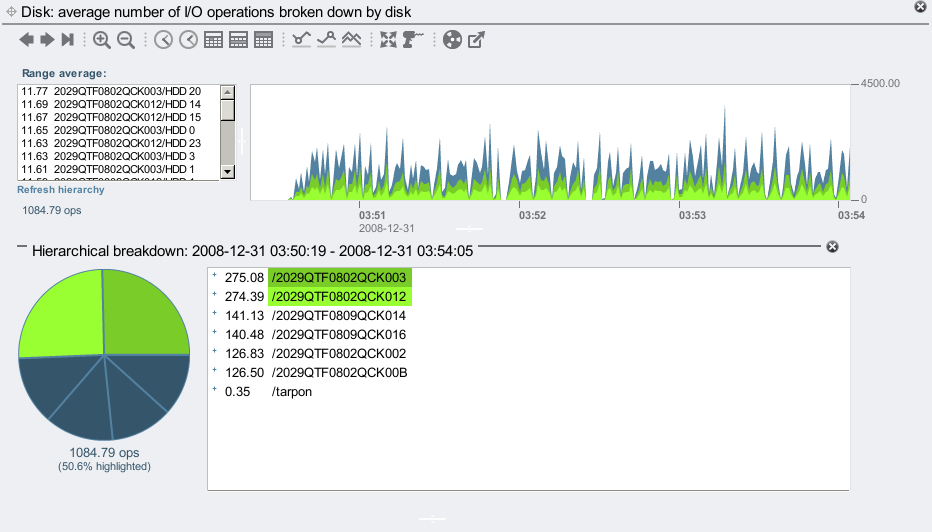The image size is (932, 532).
Task: Jump to the current time with skip-to-end
Action: coord(67,40)
